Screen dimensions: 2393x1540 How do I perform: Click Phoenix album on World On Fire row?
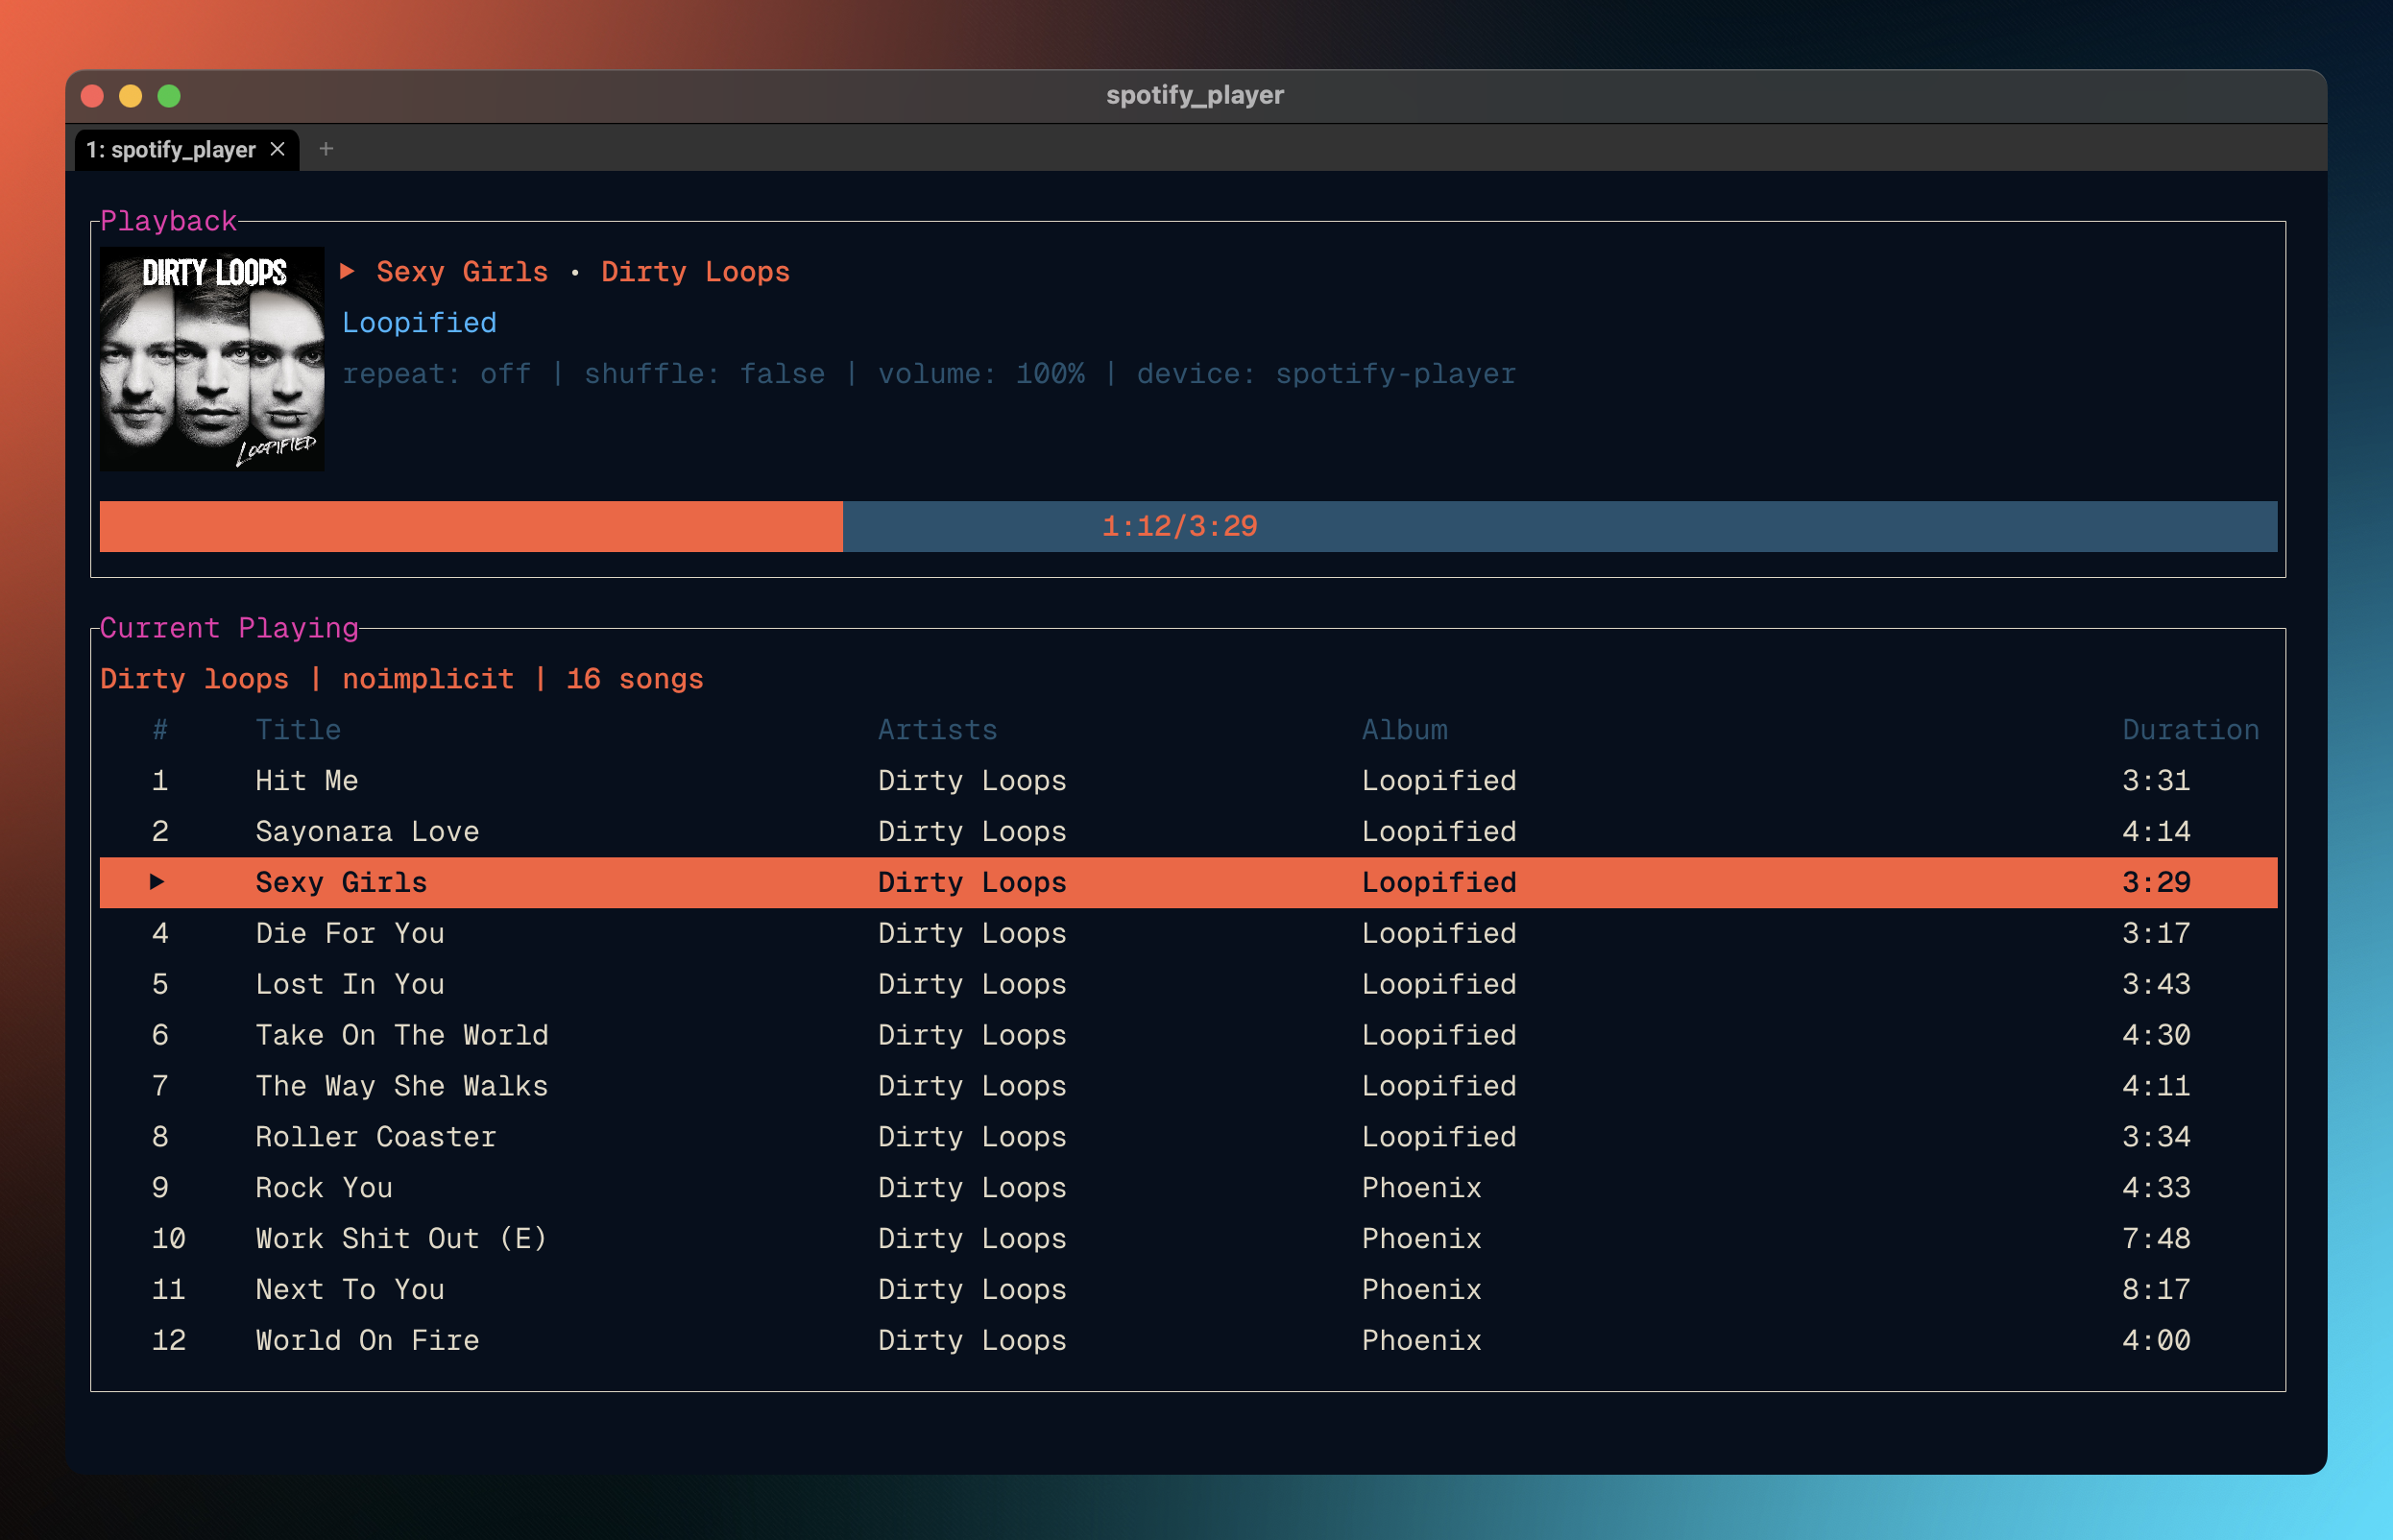point(1420,1339)
